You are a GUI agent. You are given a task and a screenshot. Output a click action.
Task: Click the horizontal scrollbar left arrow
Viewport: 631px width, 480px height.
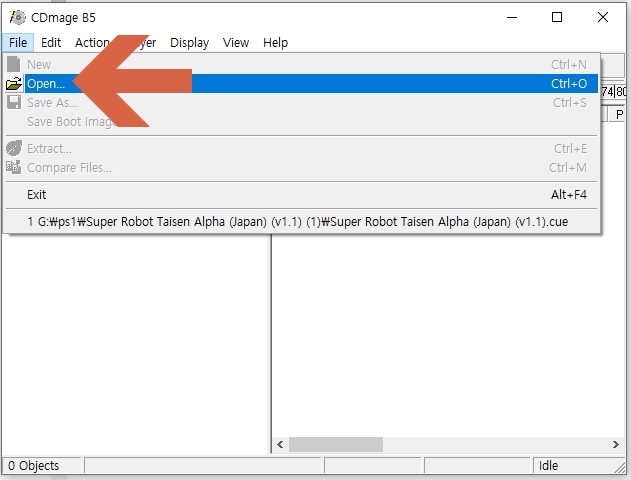[x=280, y=445]
